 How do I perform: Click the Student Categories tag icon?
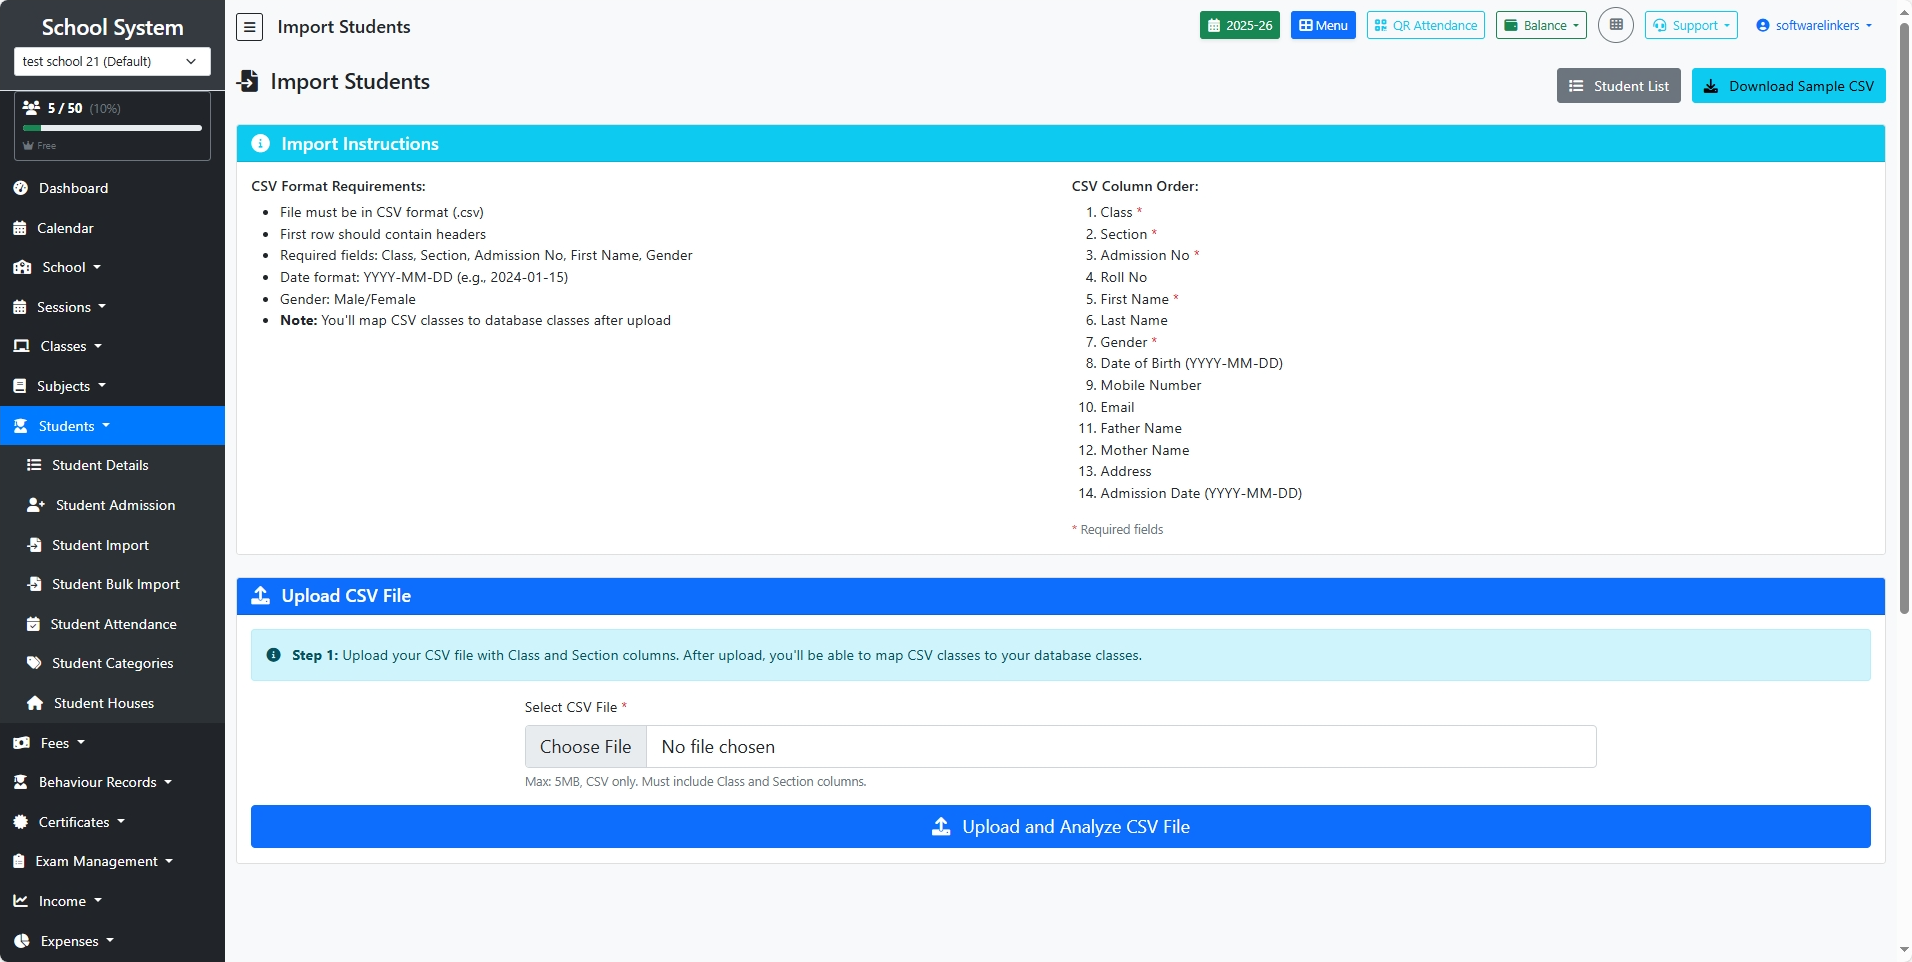pyautogui.click(x=34, y=663)
